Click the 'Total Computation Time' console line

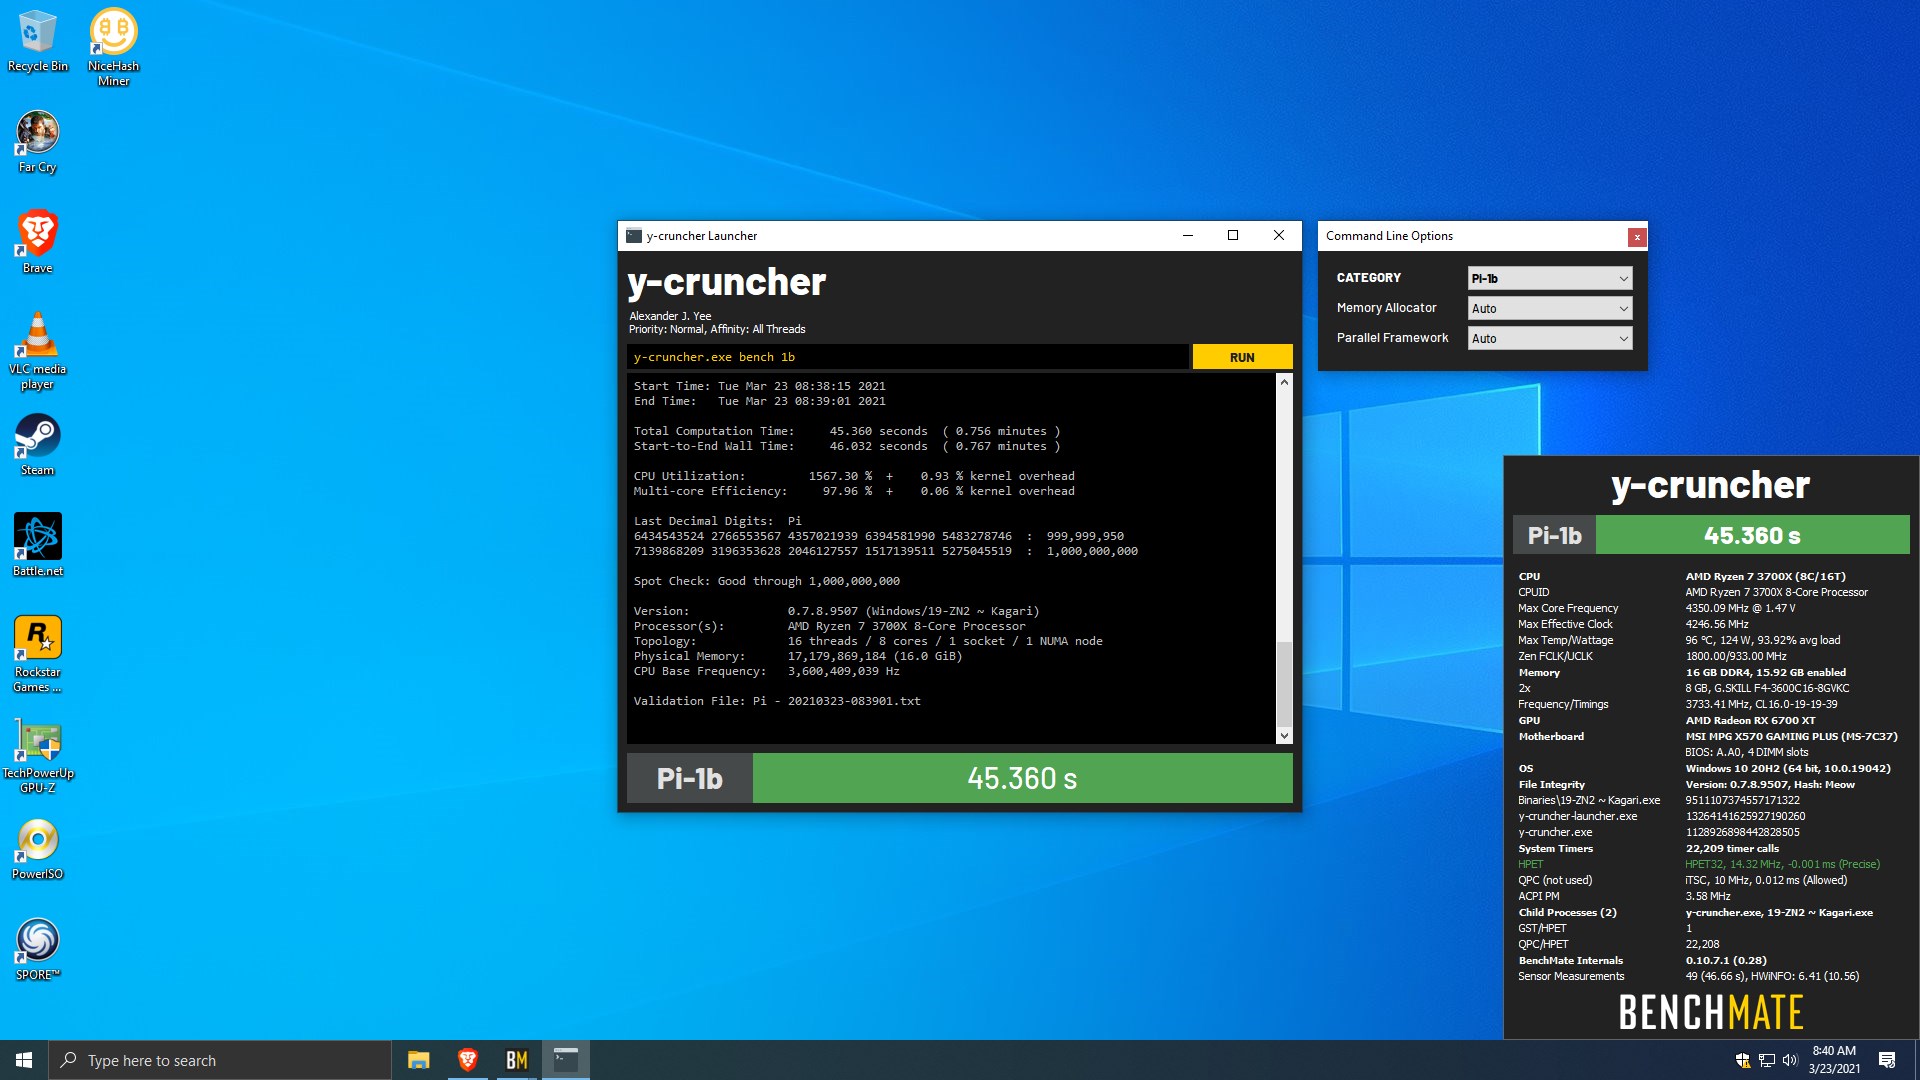(x=846, y=431)
